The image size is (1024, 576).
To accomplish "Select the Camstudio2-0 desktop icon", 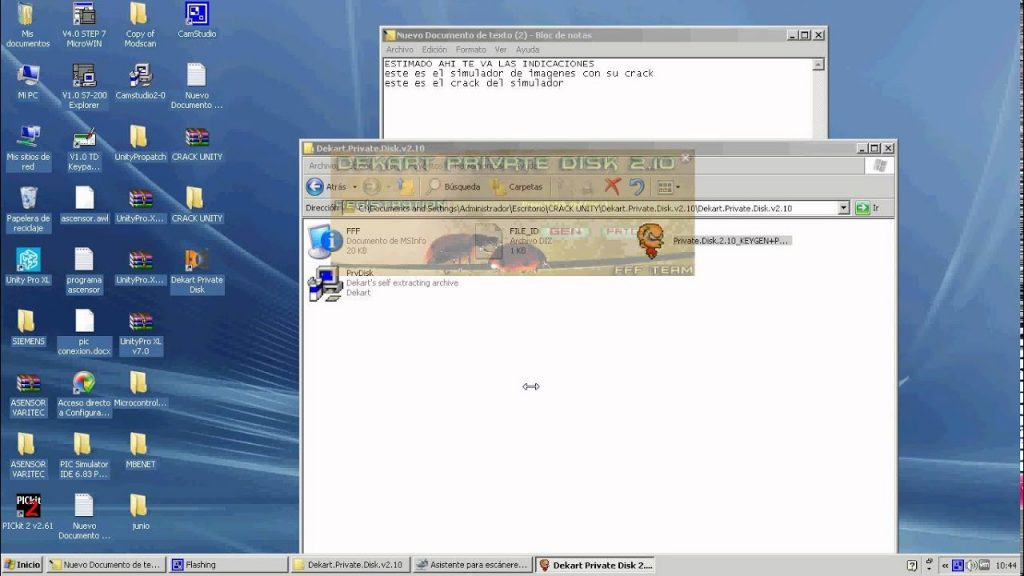I will pyautogui.click(x=140, y=82).
